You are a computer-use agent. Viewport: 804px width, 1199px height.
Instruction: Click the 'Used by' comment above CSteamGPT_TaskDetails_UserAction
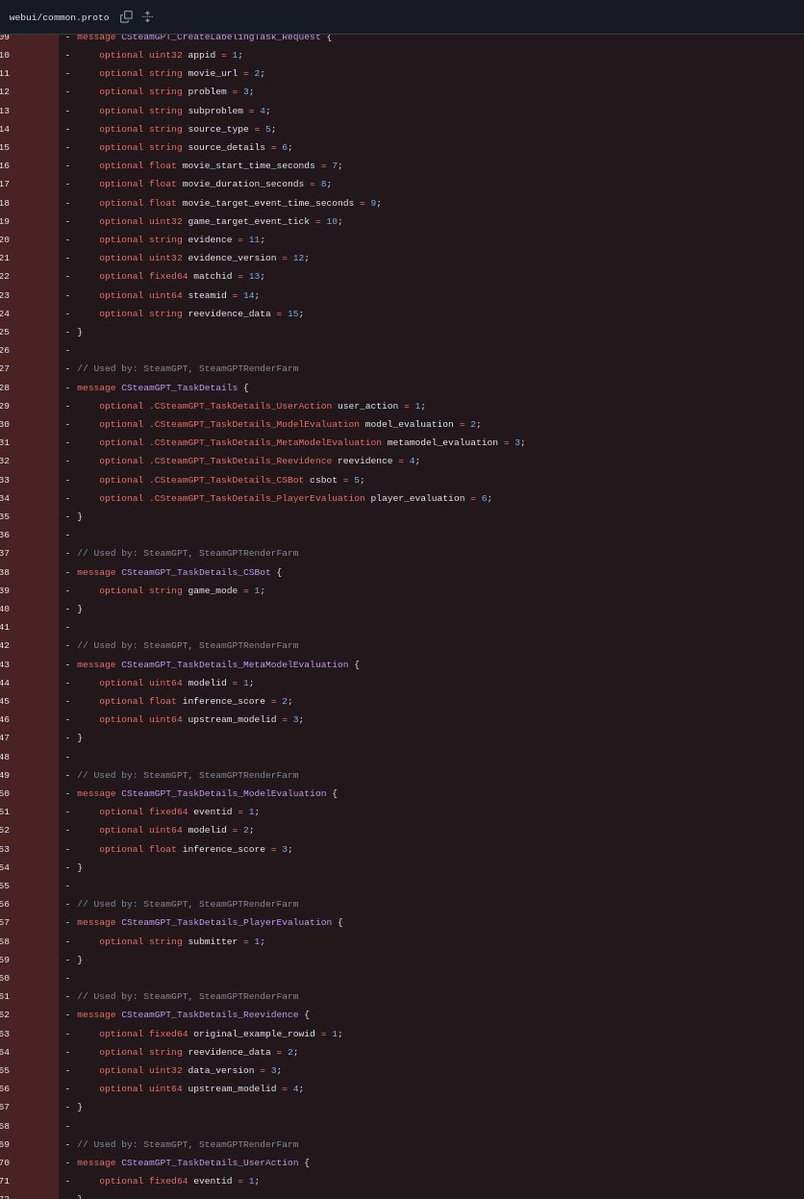point(187,1145)
